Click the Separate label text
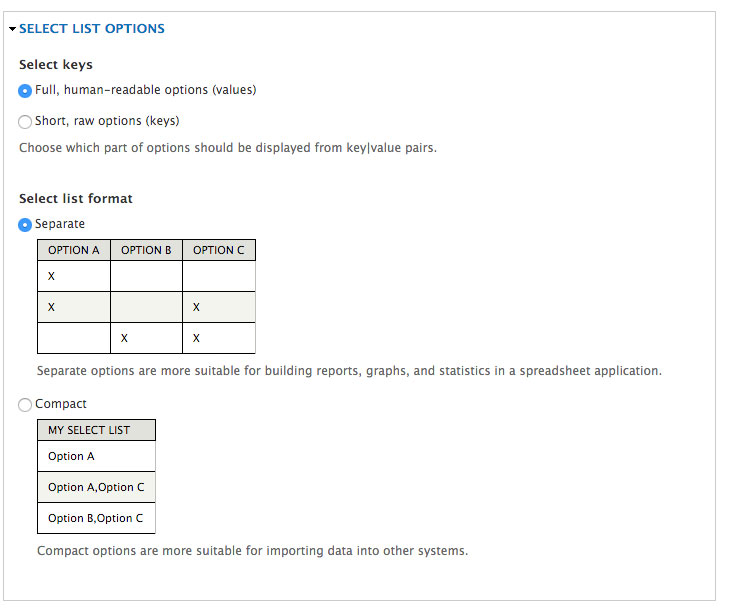This screenshot has height=609, width=736. (60, 224)
